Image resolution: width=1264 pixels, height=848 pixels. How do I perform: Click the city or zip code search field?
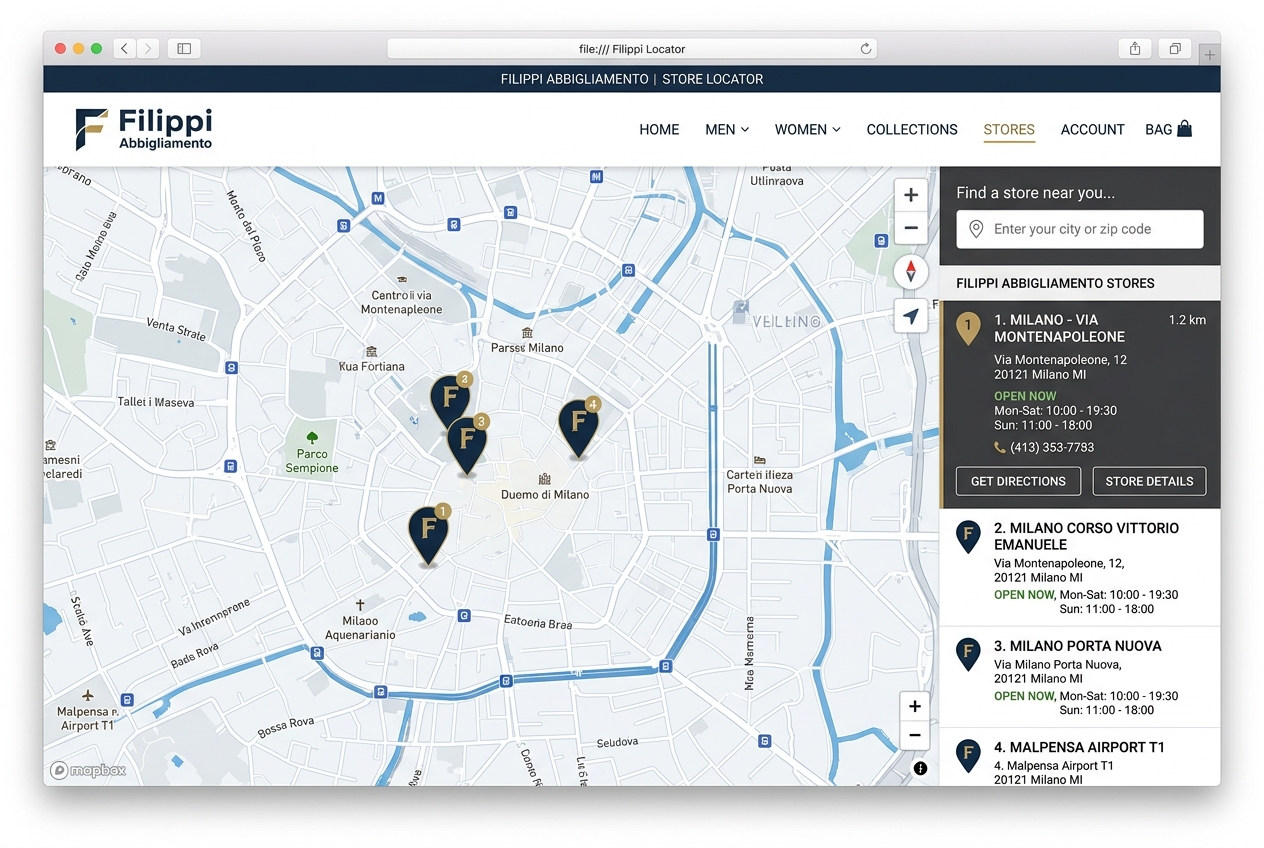(1080, 229)
